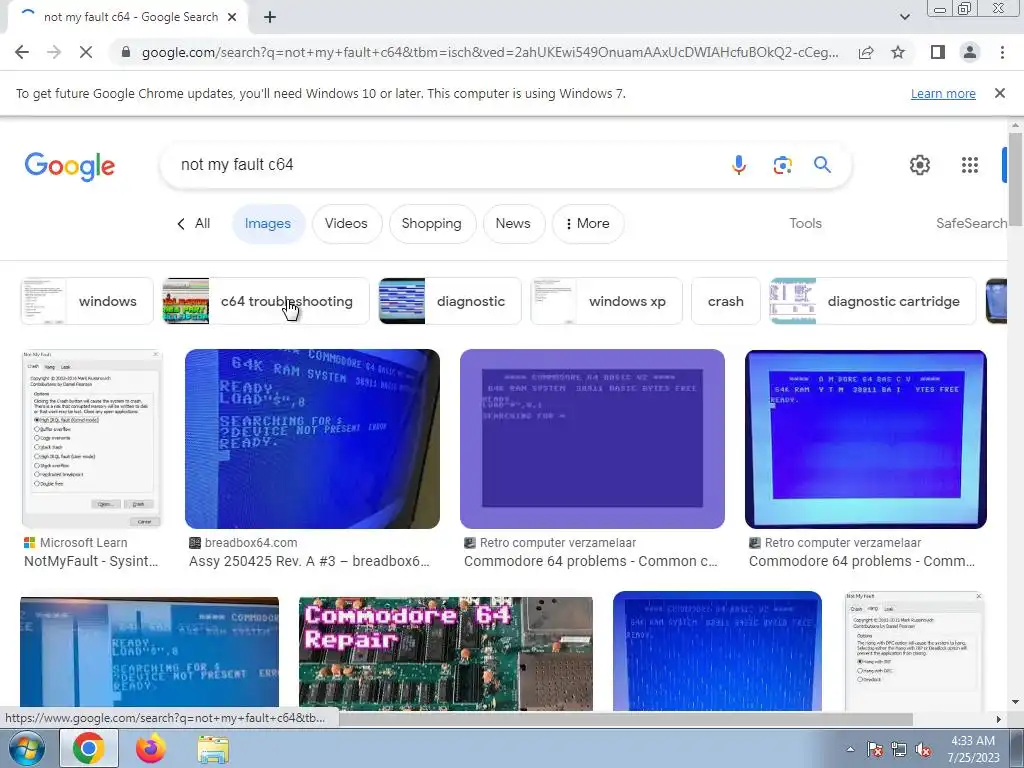
Task: Click the muted volume tray icon
Action: 923,750
